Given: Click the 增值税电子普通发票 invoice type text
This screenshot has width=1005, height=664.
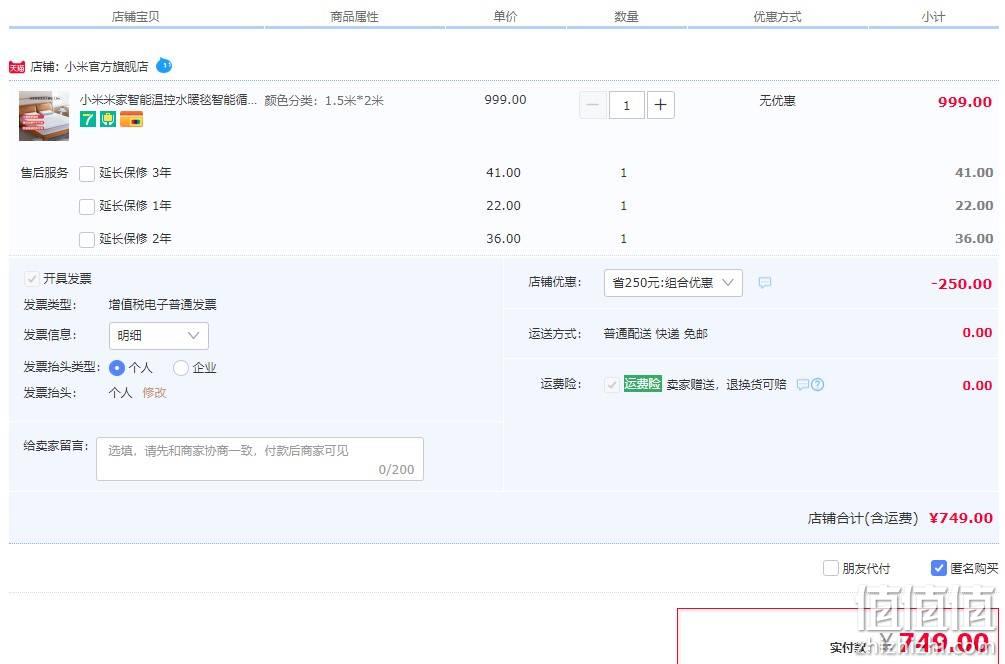Looking at the screenshot, I should [162, 305].
